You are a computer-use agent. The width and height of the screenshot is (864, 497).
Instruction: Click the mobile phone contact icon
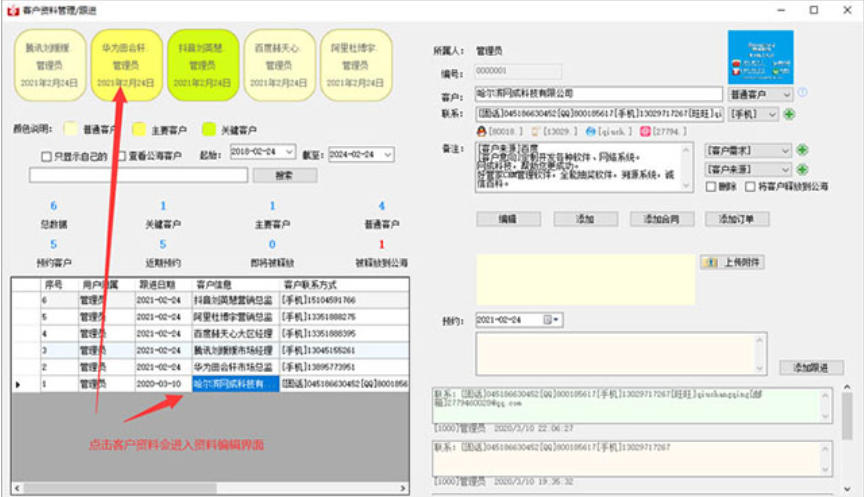click(x=536, y=131)
